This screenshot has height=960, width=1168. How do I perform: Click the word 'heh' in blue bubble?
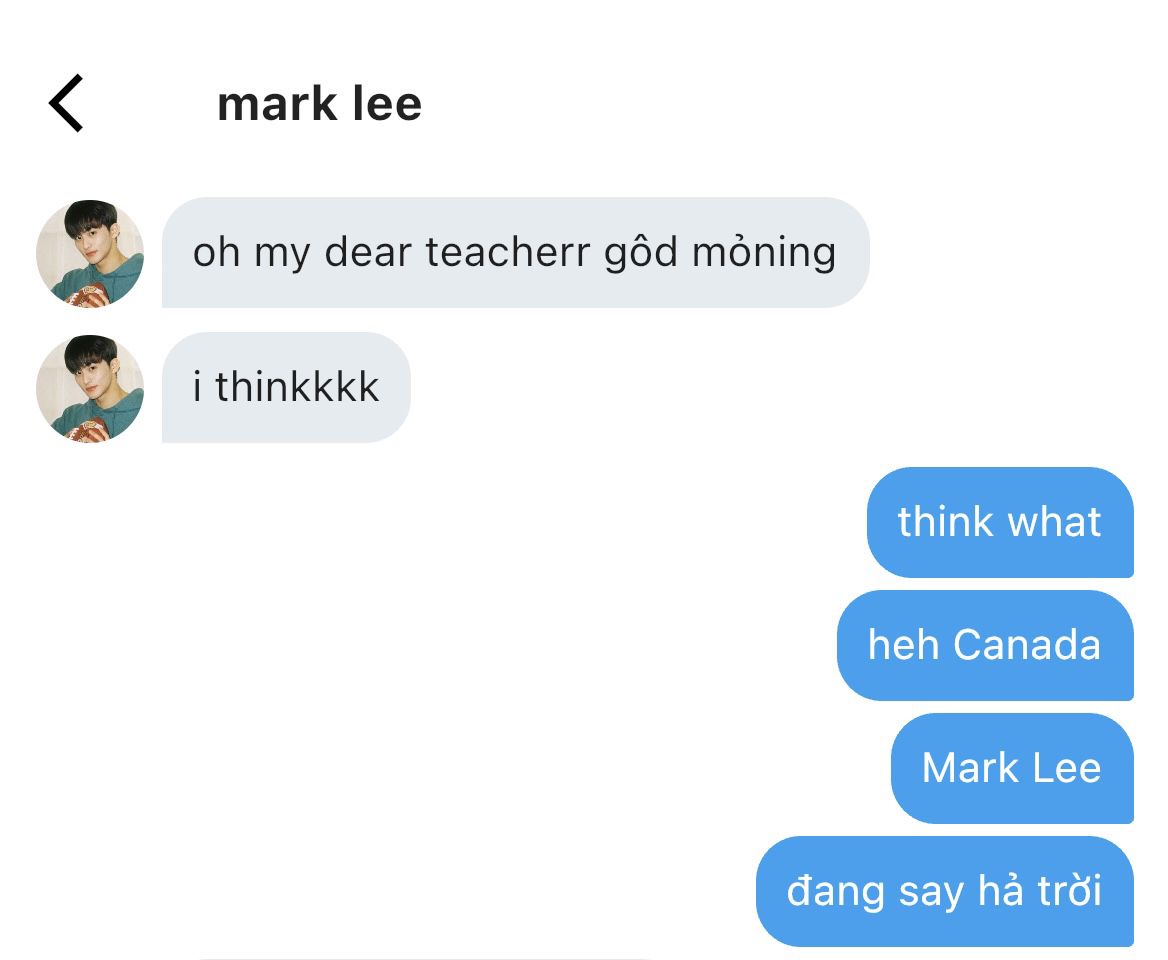click(904, 645)
